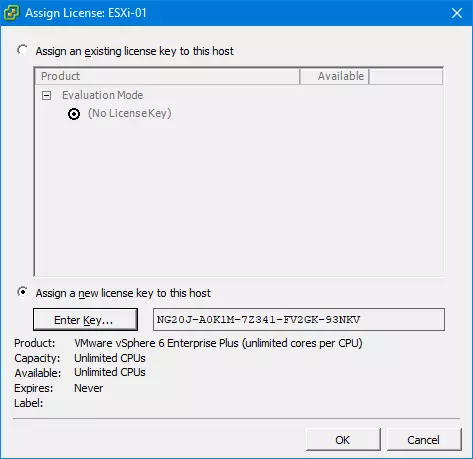
Task: Click the blank column header beside Available
Action: pyautogui.click(x=406, y=76)
